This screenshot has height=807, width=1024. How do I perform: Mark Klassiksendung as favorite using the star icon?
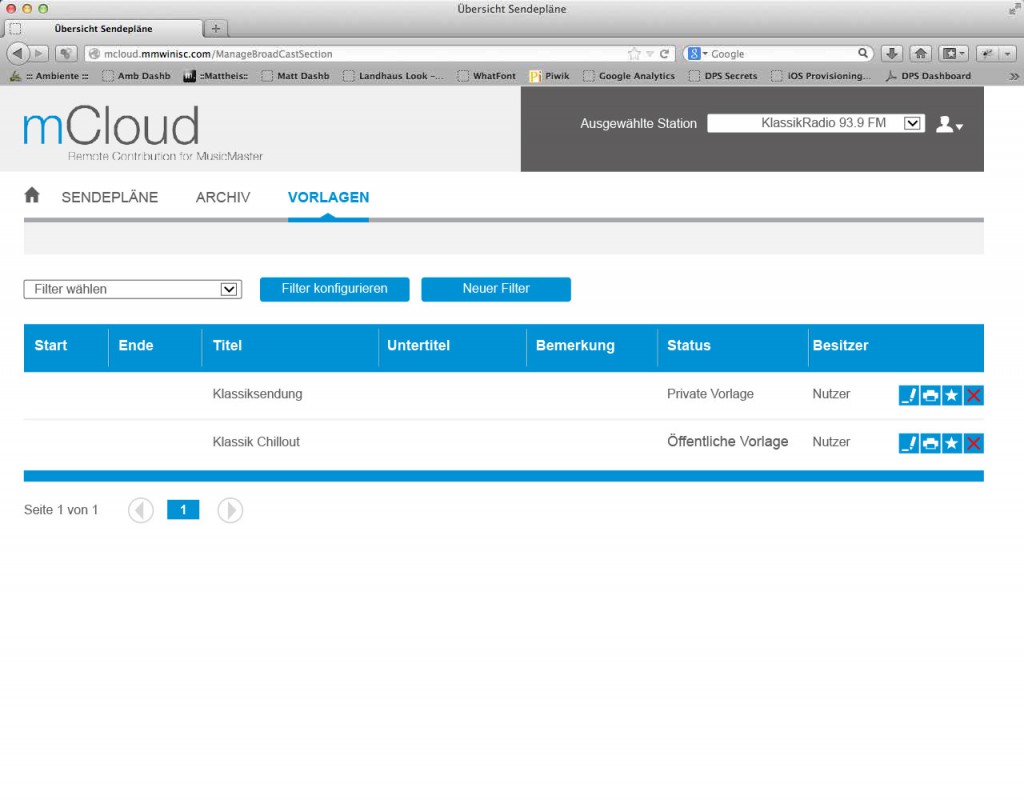(x=952, y=395)
